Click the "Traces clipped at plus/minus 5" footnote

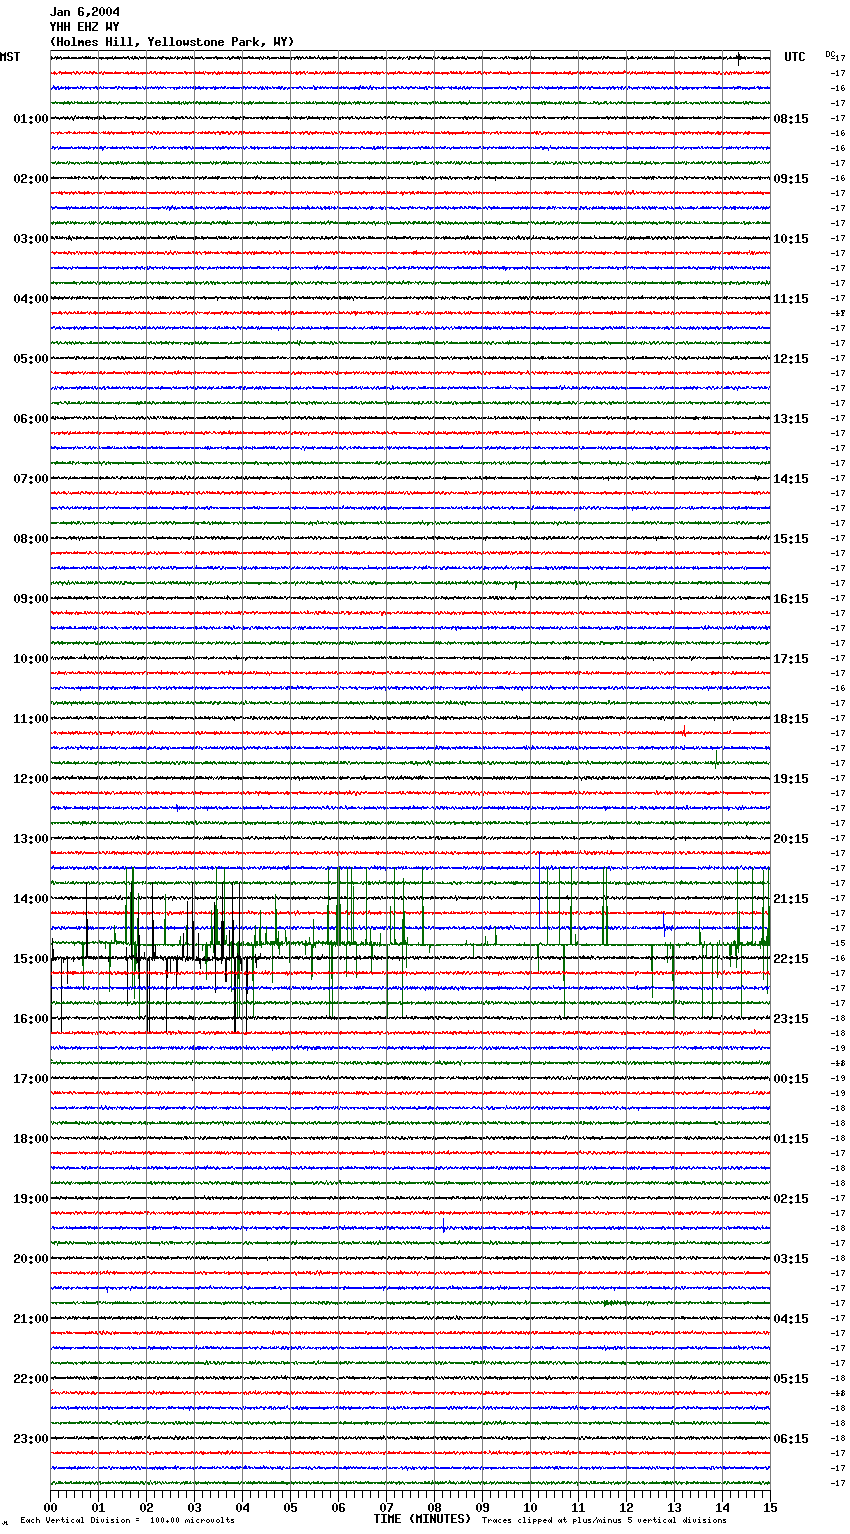coord(563,1521)
